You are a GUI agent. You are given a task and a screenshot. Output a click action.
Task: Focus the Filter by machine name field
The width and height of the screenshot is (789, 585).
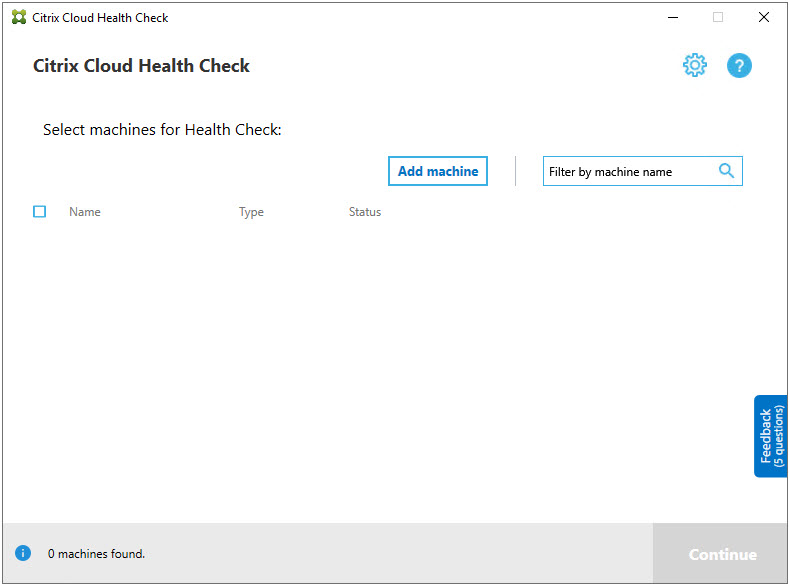coord(643,171)
